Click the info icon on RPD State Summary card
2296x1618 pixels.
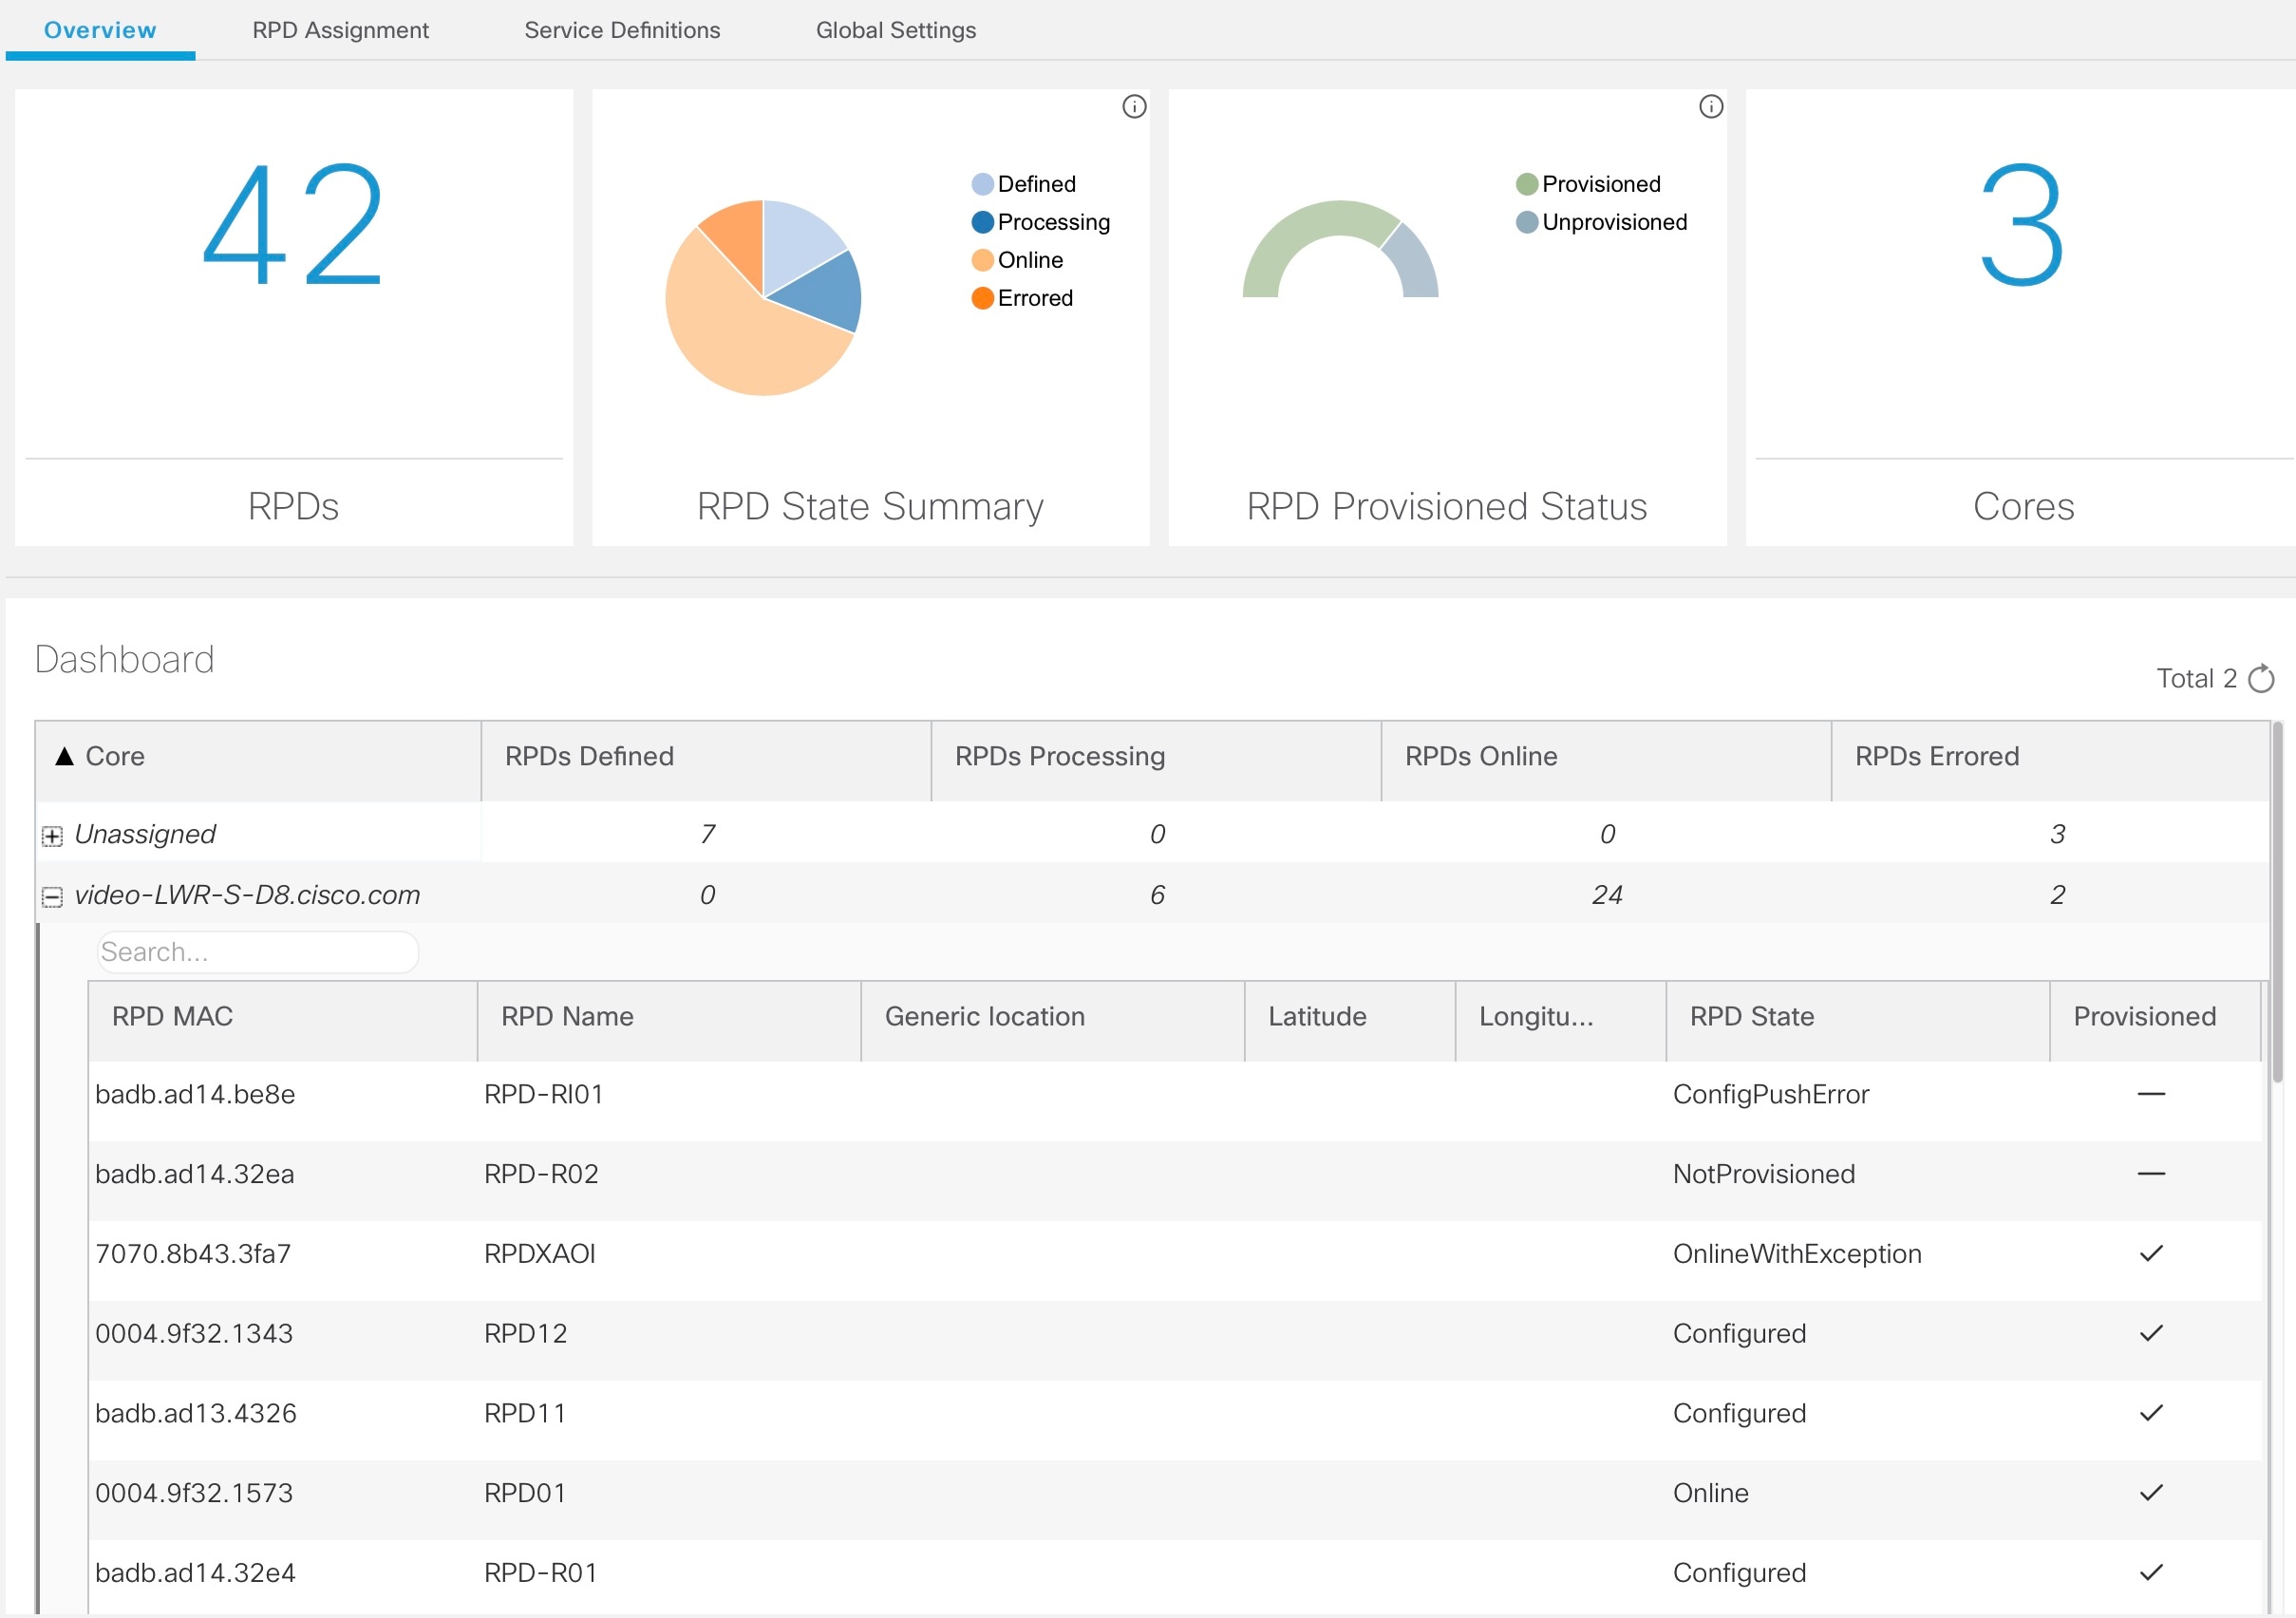(1134, 107)
